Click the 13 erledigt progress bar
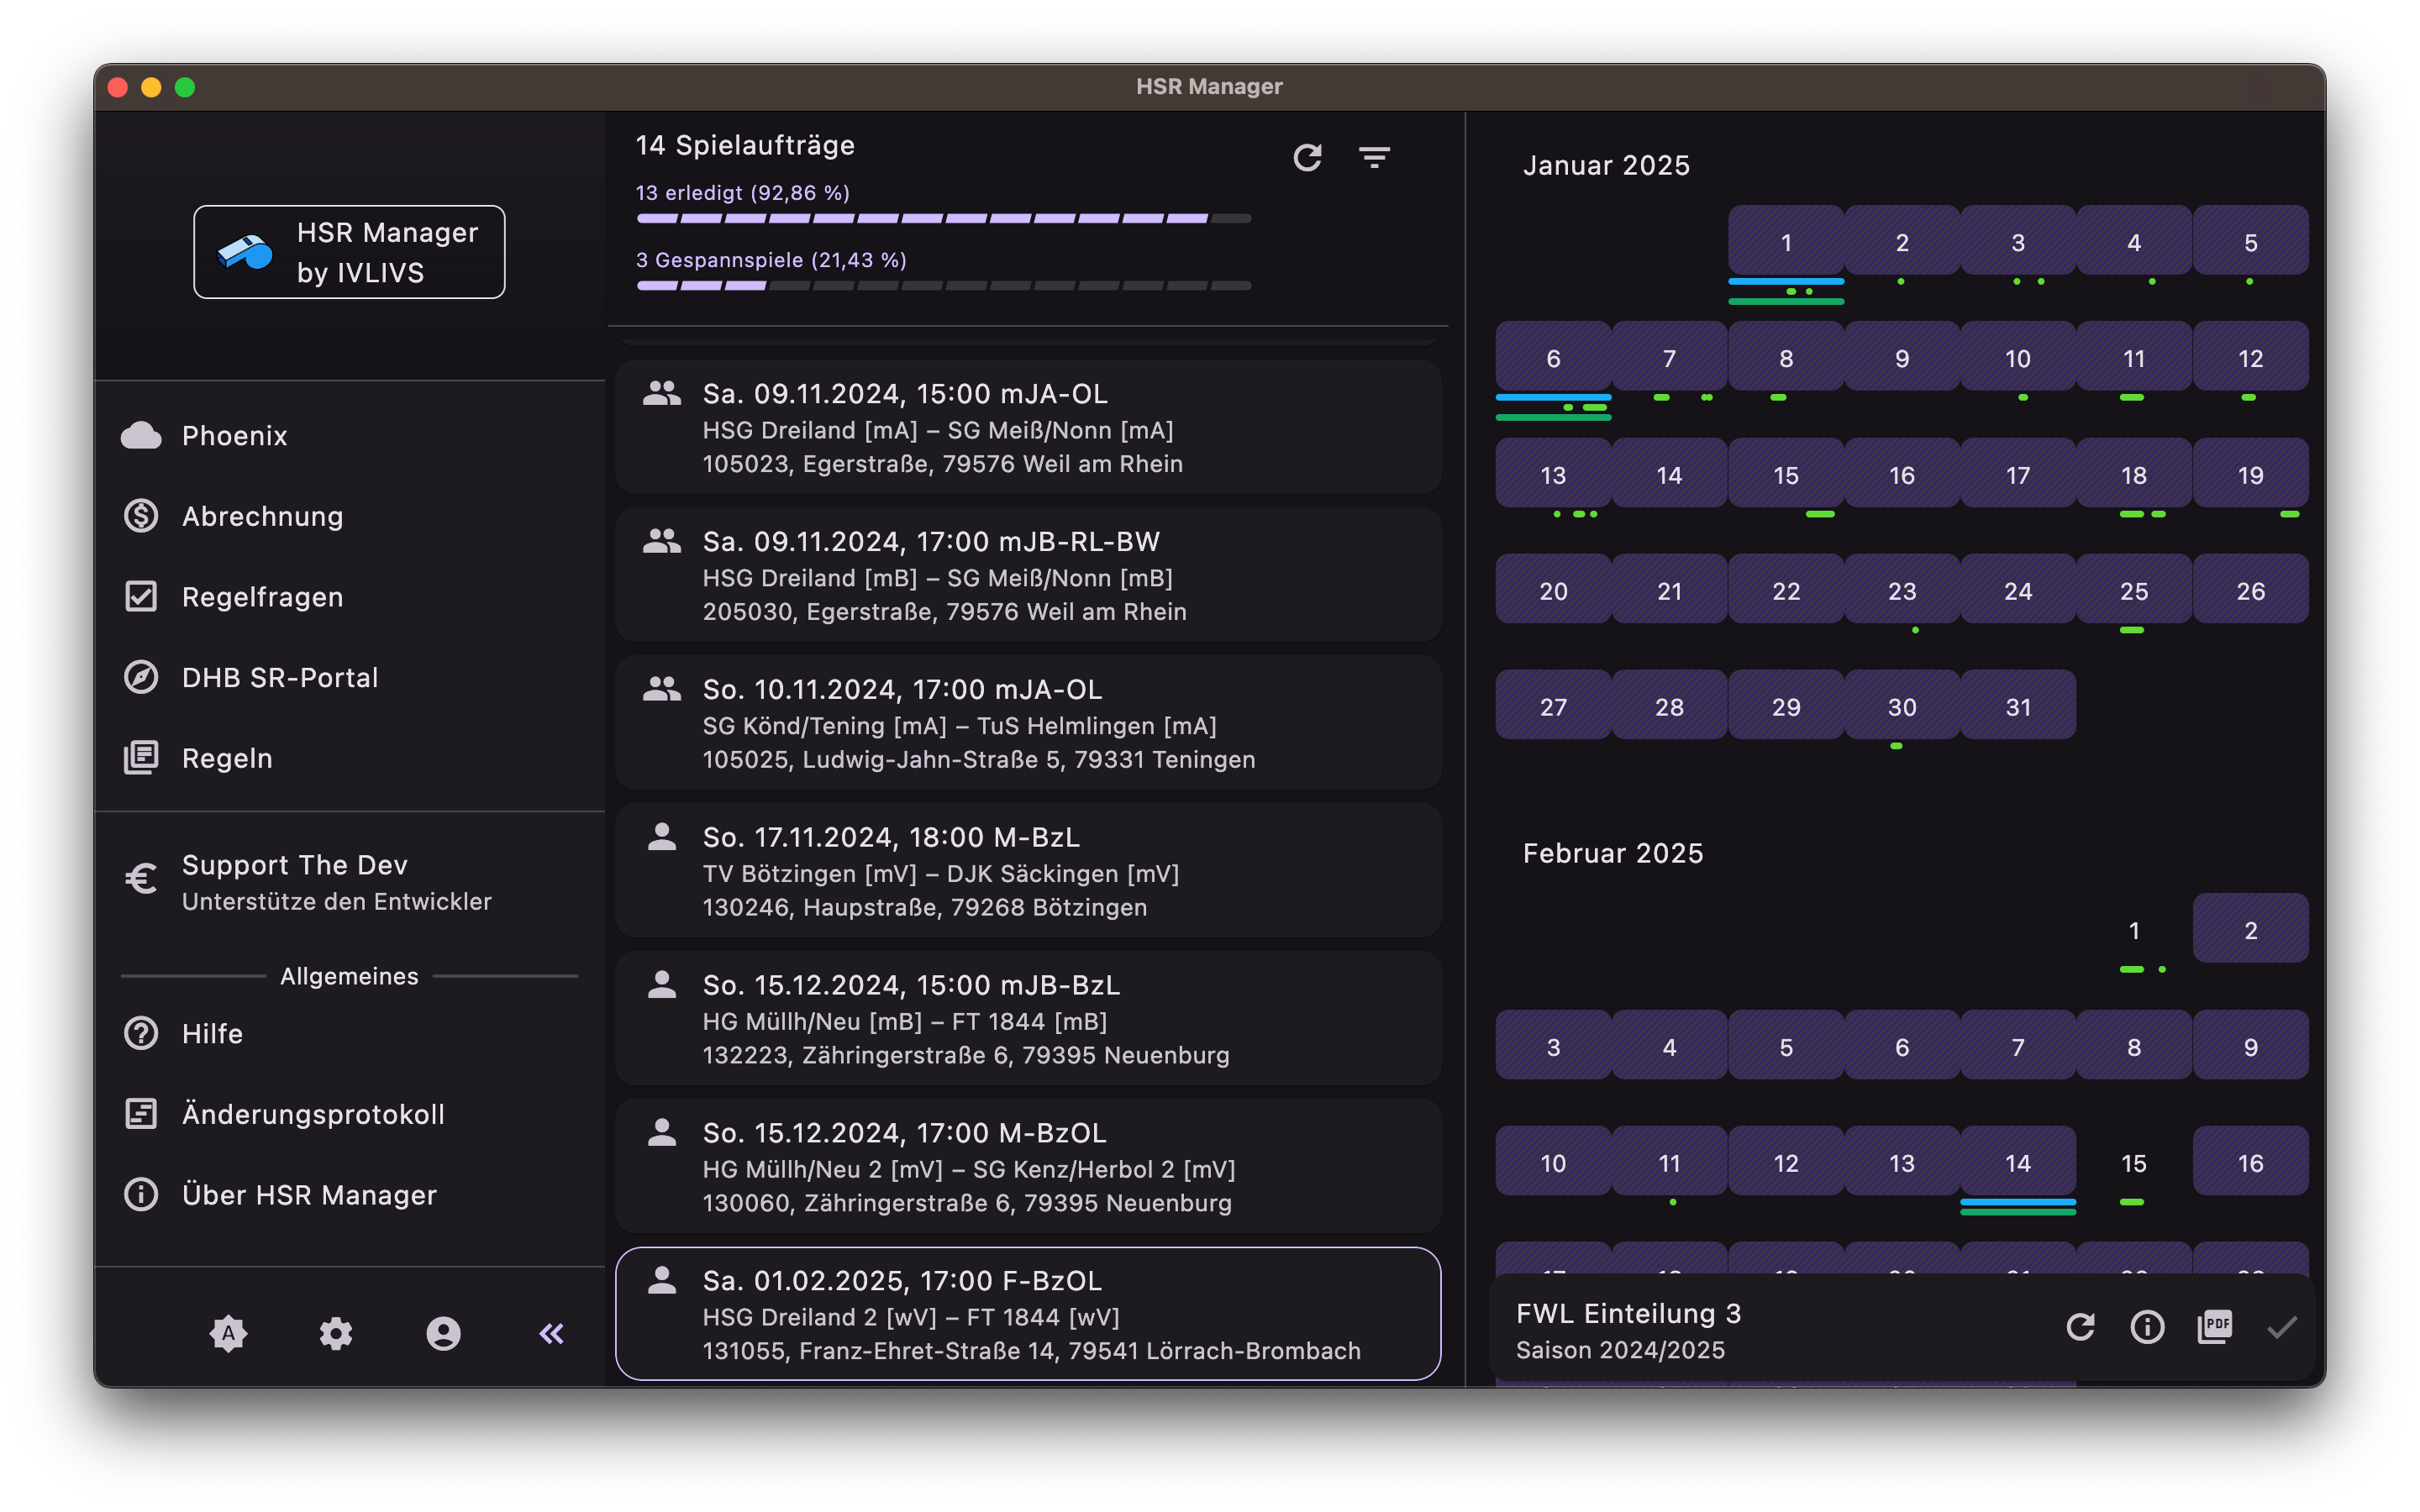2420x1512 pixels. coord(943,218)
